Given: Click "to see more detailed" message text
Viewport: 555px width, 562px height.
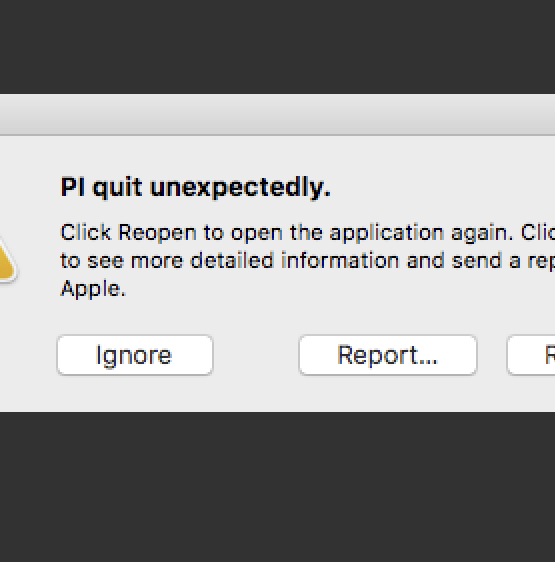Looking at the screenshot, I should click(167, 261).
